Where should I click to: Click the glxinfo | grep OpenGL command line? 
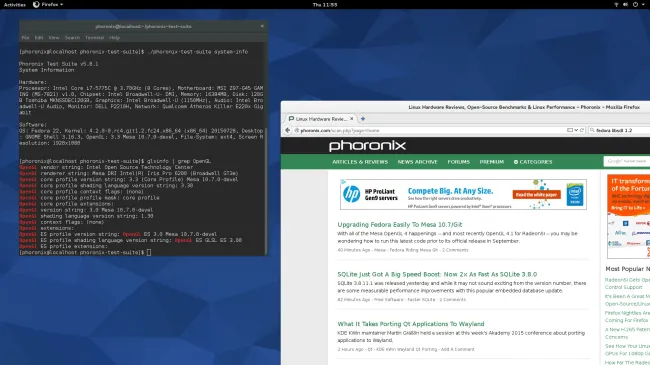(115, 161)
